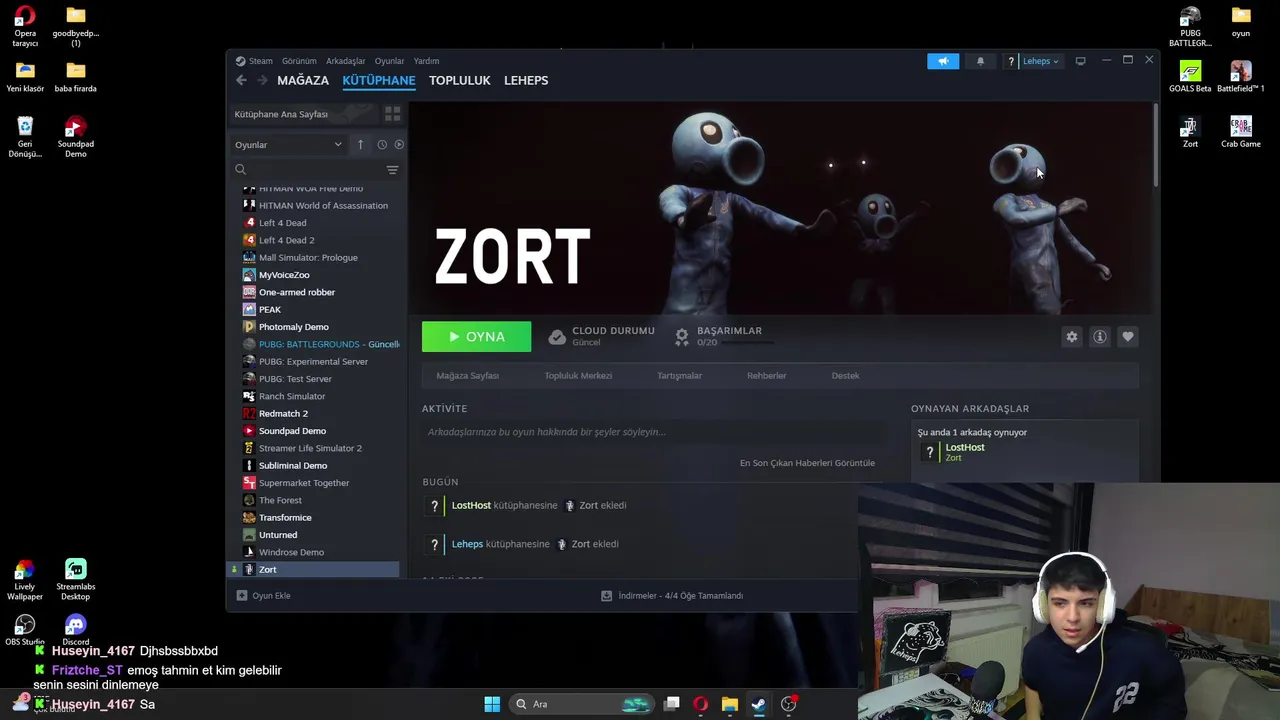Viewport: 1280px width, 720px height.
Task: Add Zort to favorites heart icon
Action: pos(1128,337)
